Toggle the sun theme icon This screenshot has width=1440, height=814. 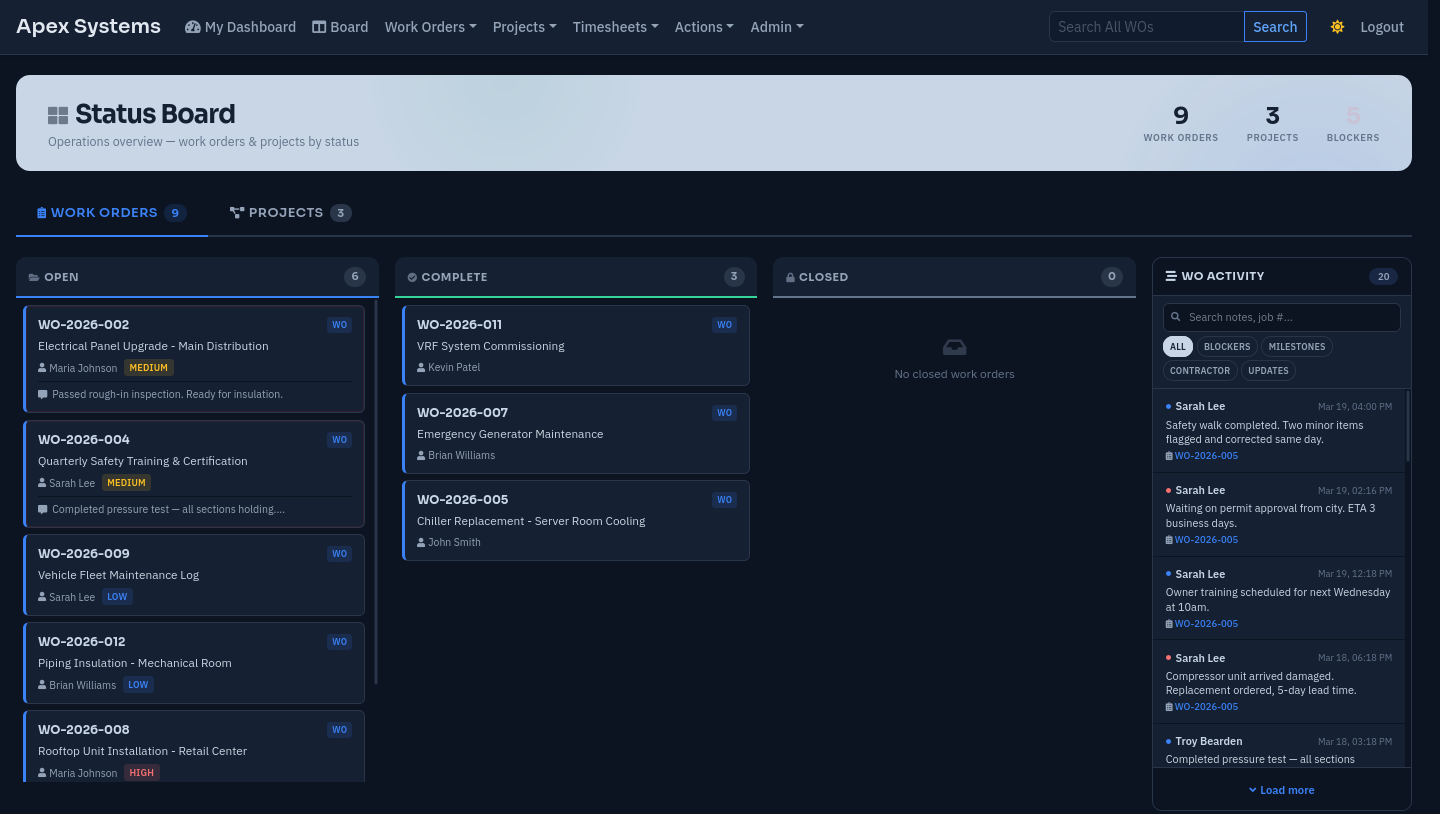pyautogui.click(x=1337, y=27)
